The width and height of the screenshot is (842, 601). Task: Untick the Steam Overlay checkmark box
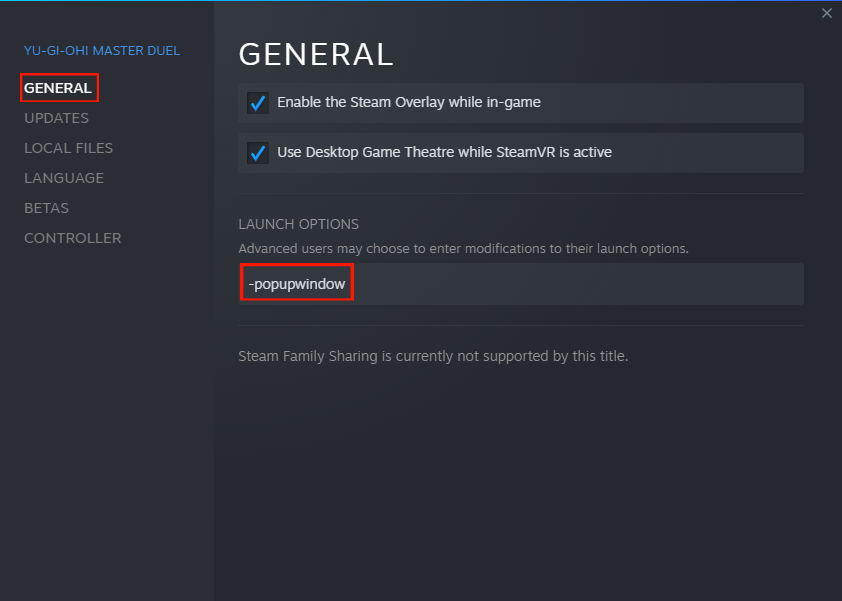tap(258, 103)
